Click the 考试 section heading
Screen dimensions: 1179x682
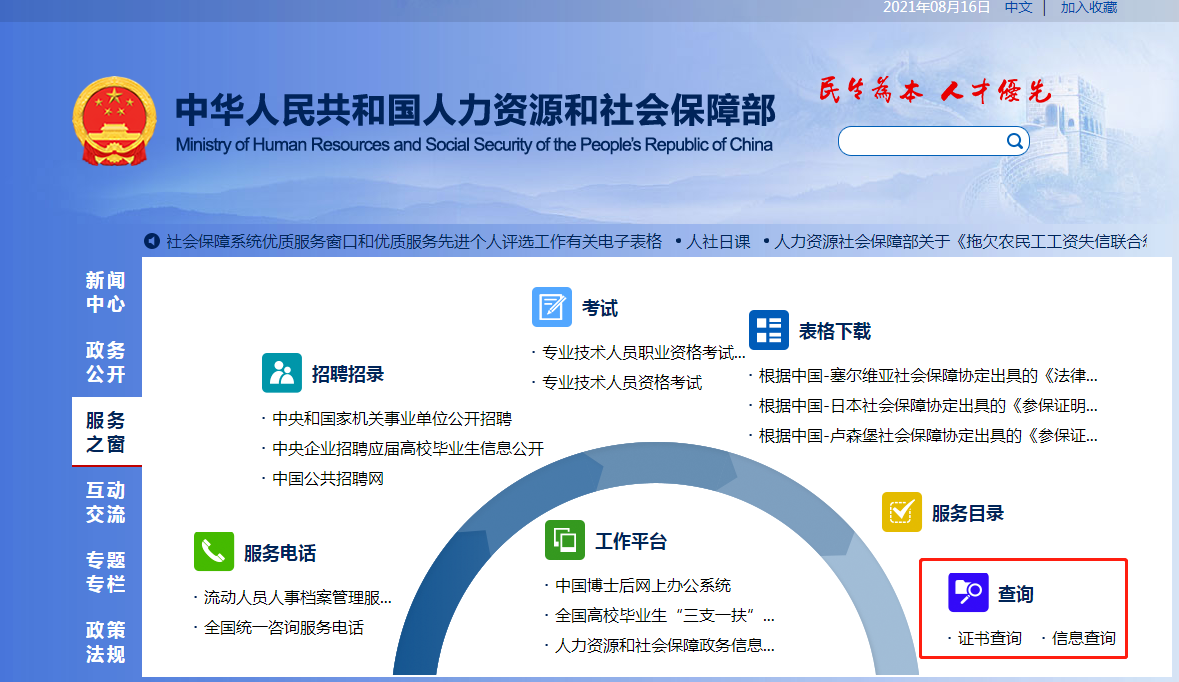(600, 308)
